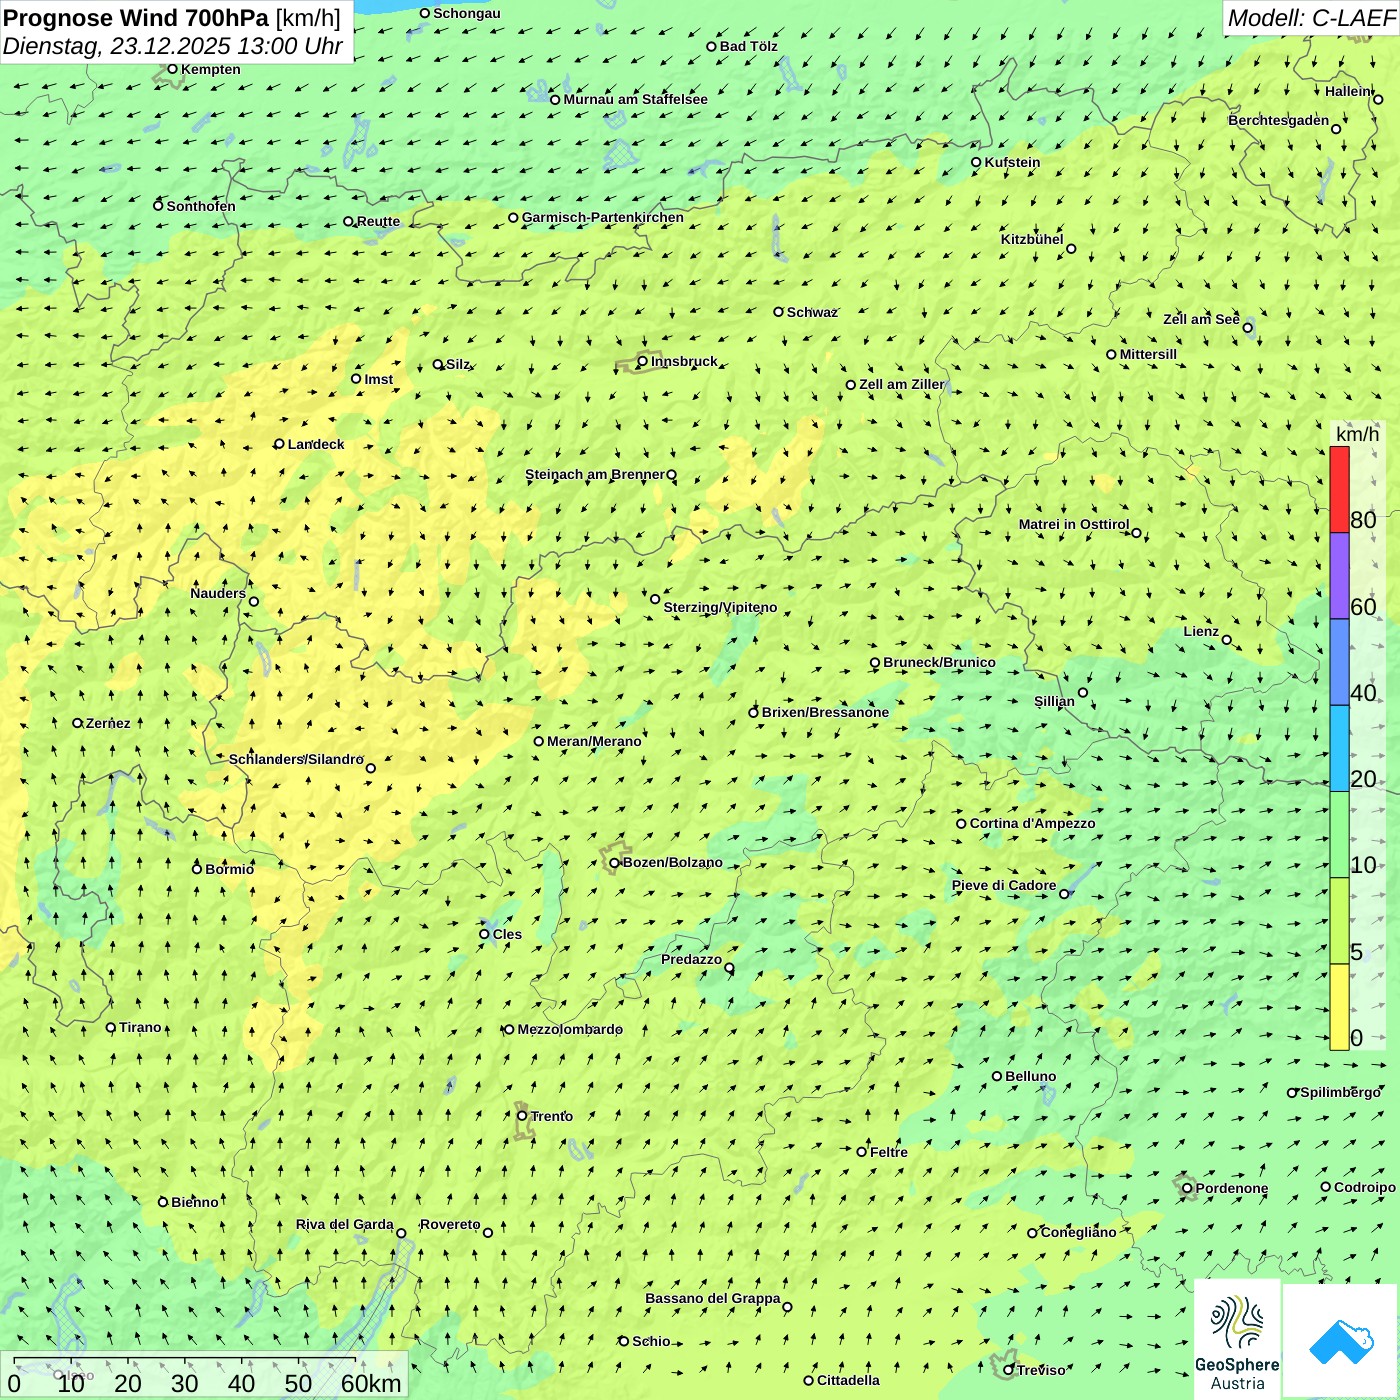Click the Bormio label
1400x1400 pixels.
[x=229, y=869]
